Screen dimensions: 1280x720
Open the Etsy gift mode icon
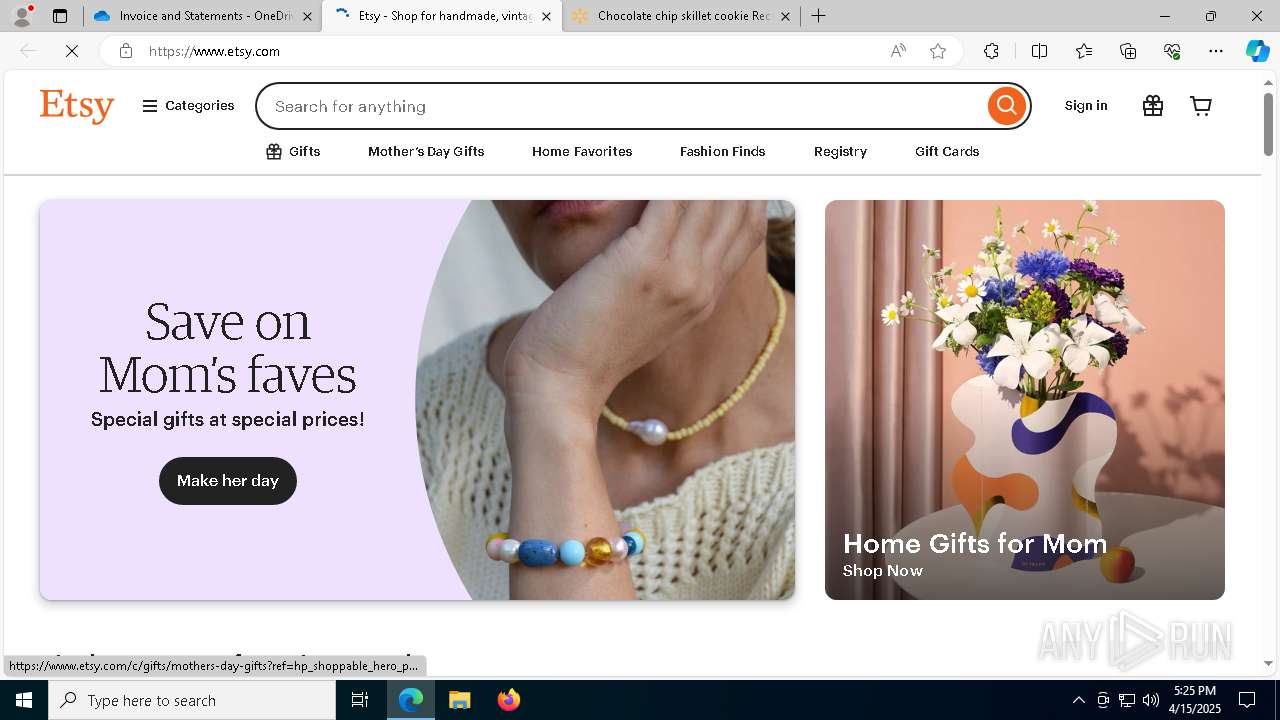click(1153, 106)
